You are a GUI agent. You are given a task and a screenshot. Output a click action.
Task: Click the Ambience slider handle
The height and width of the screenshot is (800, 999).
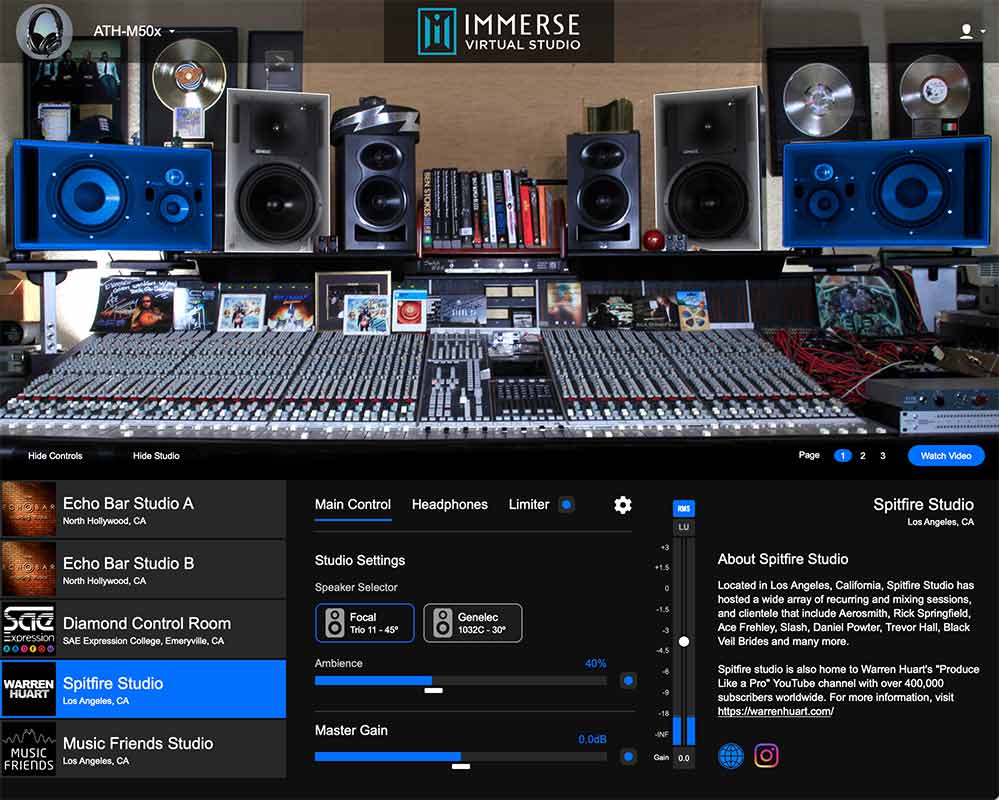click(434, 689)
